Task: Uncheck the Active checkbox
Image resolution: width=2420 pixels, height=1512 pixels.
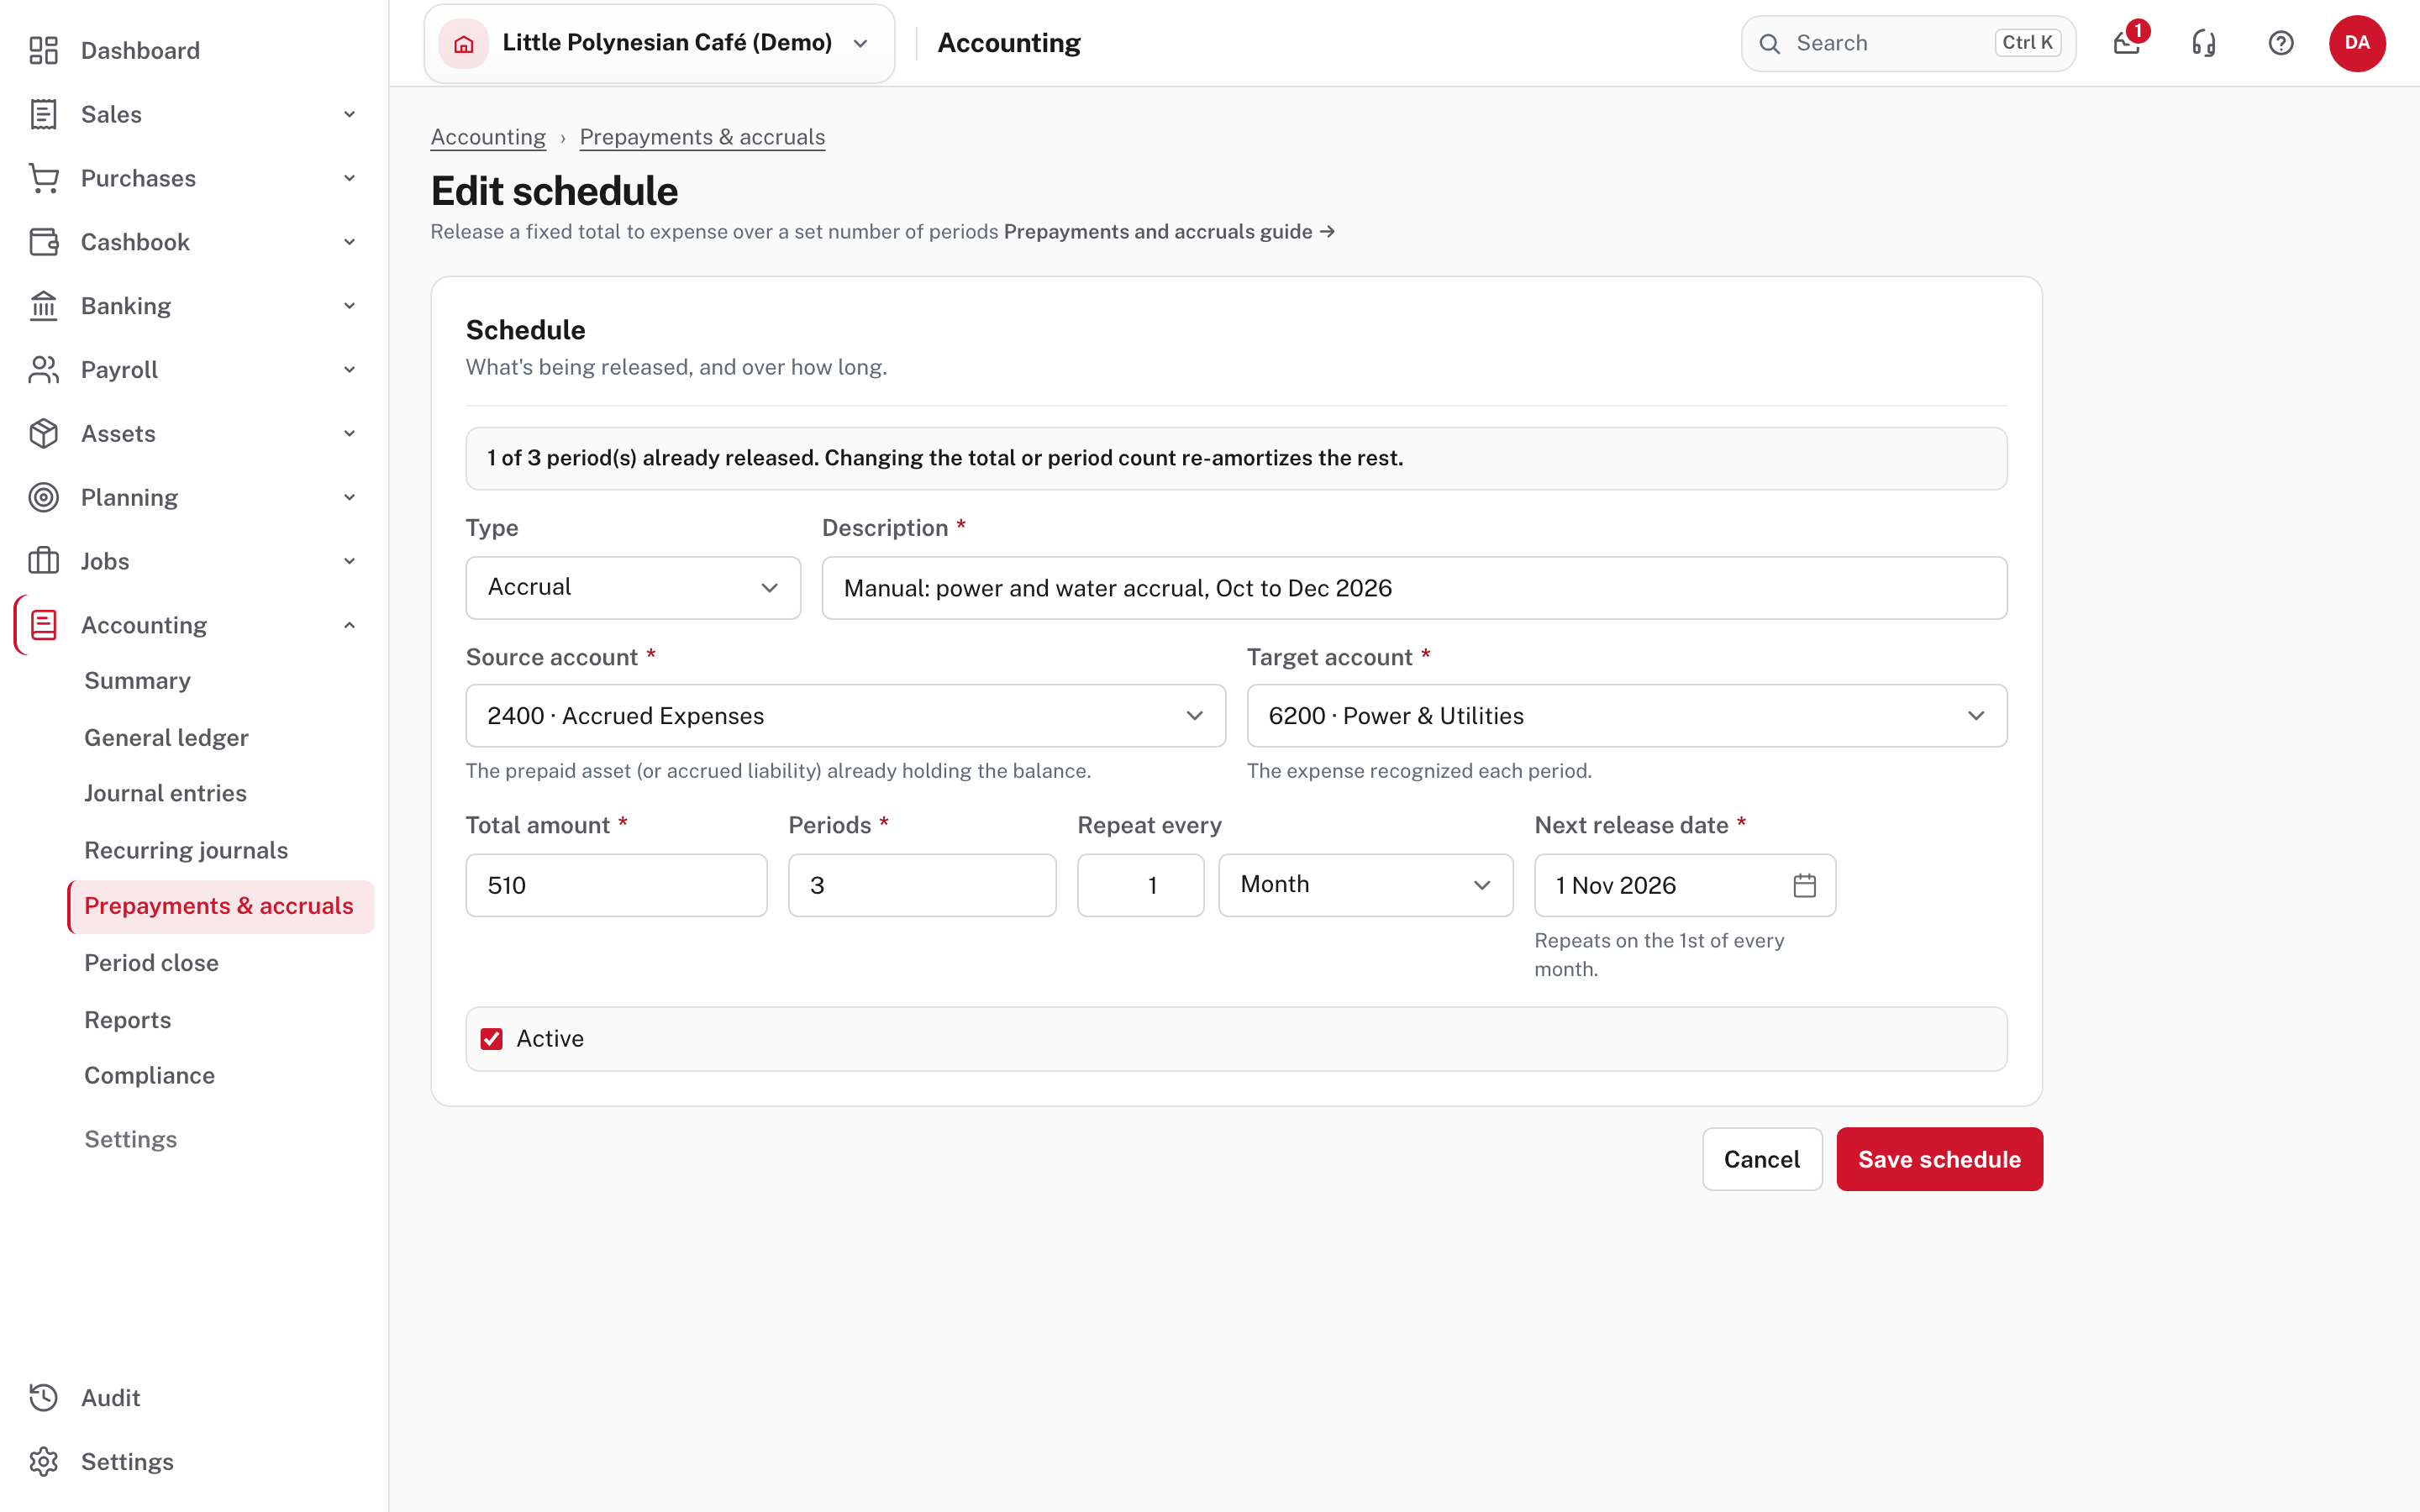Action: (492, 1039)
